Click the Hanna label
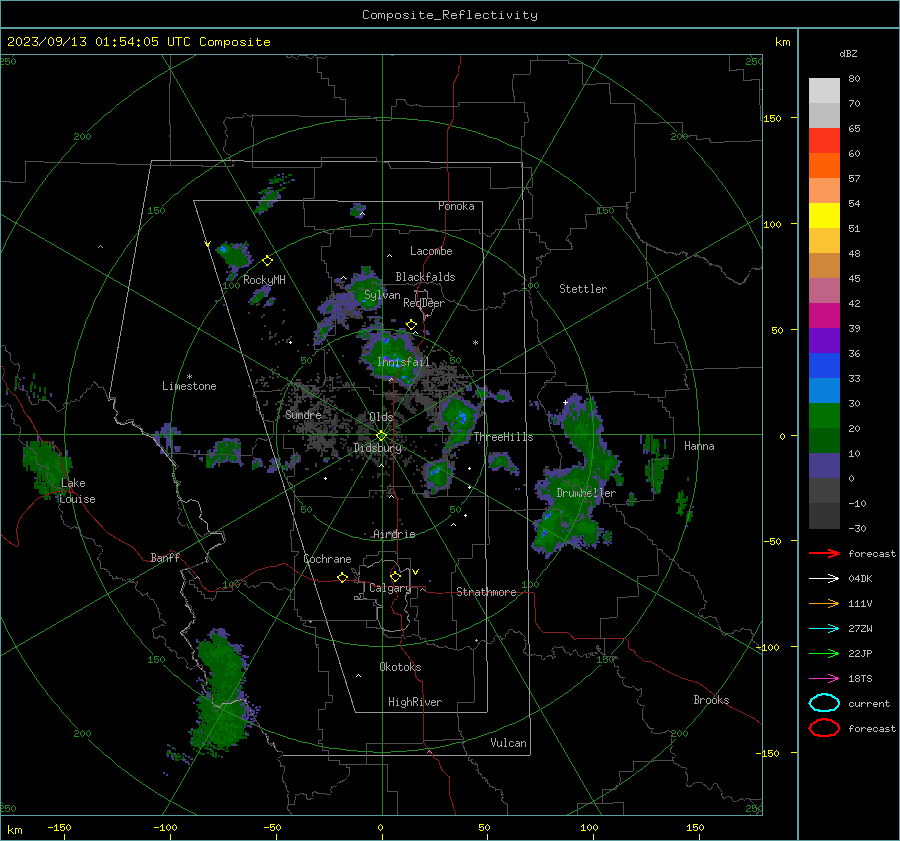 pyautogui.click(x=699, y=446)
